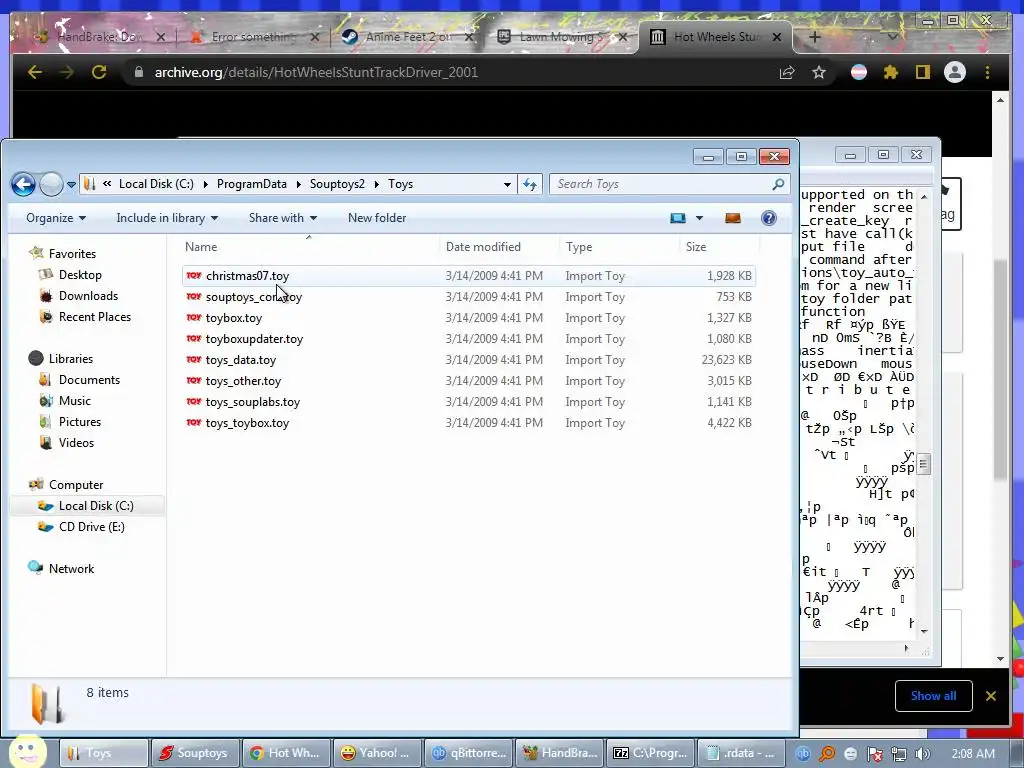This screenshot has height=768, width=1024.
Task: Bookmark the page with the star icon
Action: point(819,72)
